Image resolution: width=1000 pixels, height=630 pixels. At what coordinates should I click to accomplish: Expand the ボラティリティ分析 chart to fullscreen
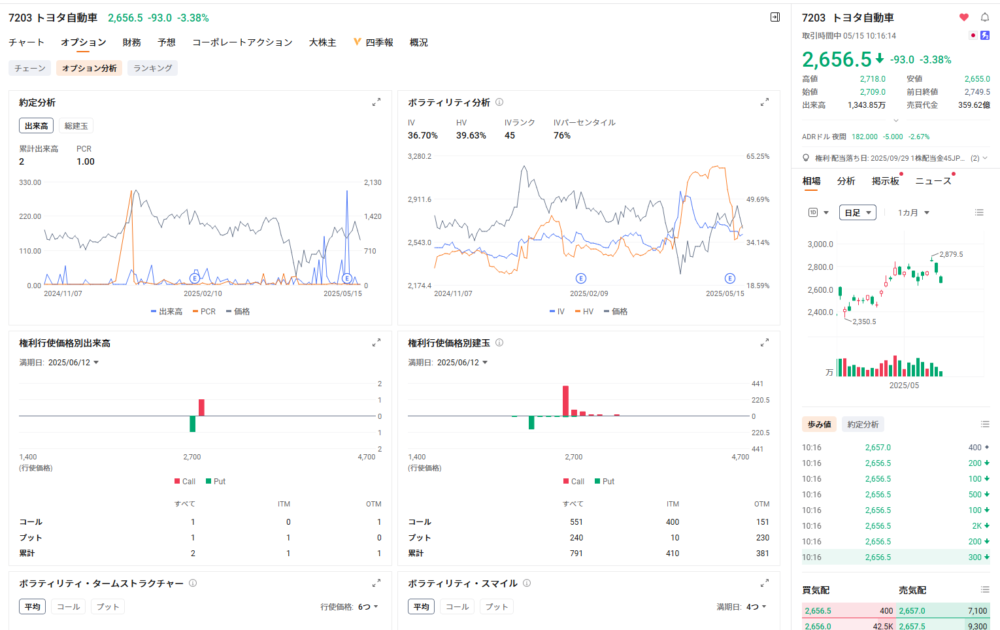point(764,102)
